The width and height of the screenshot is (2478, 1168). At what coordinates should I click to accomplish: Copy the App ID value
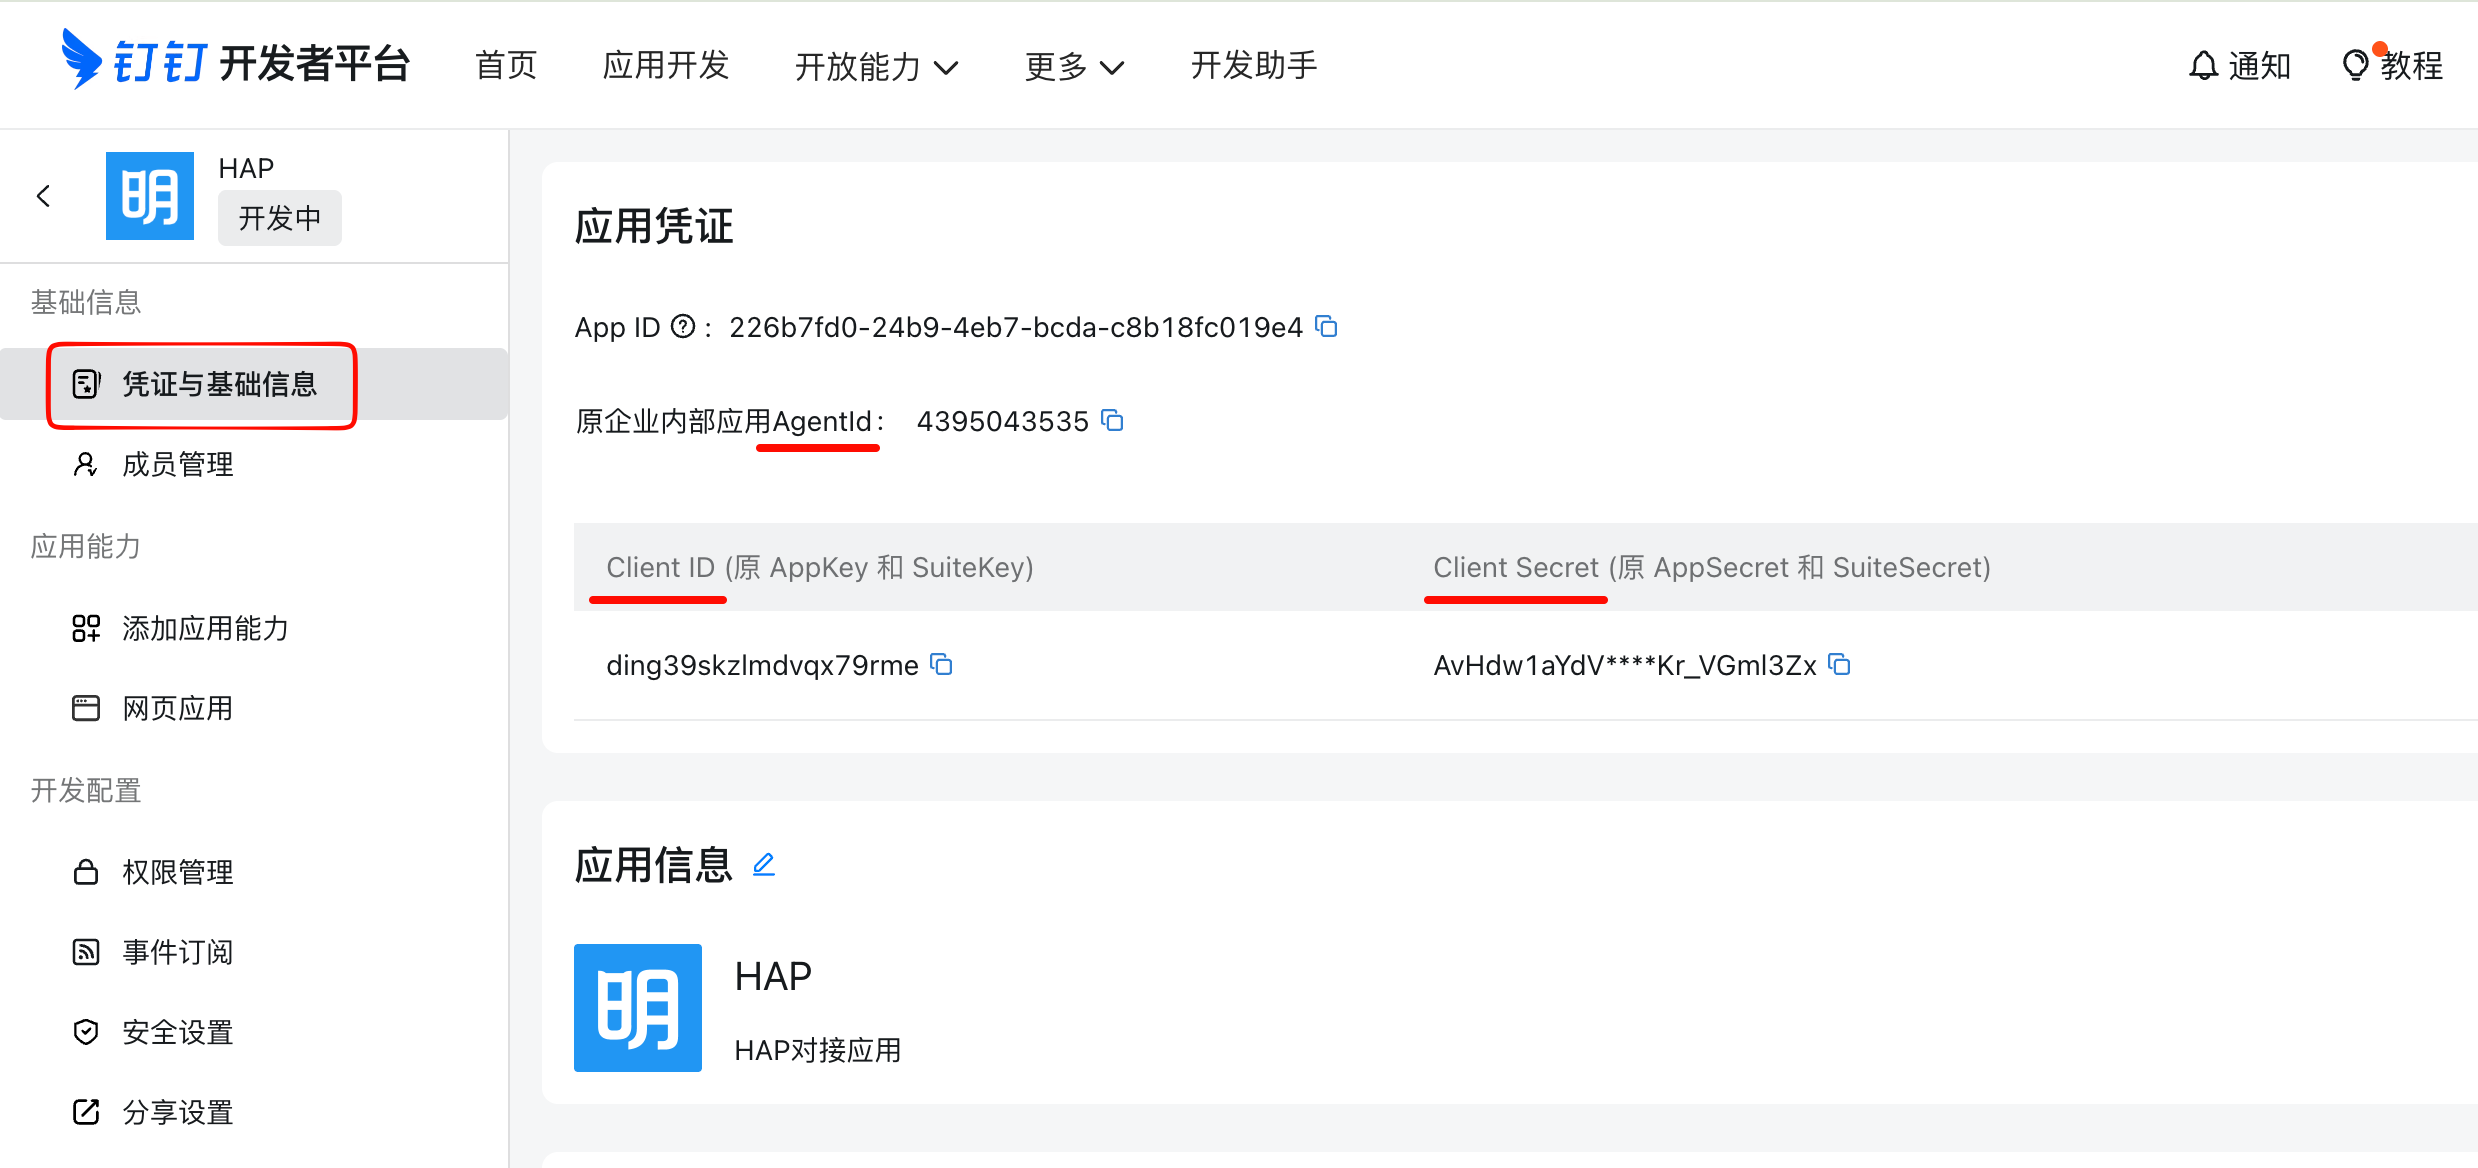pyautogui.click(x=1326, y=326)
